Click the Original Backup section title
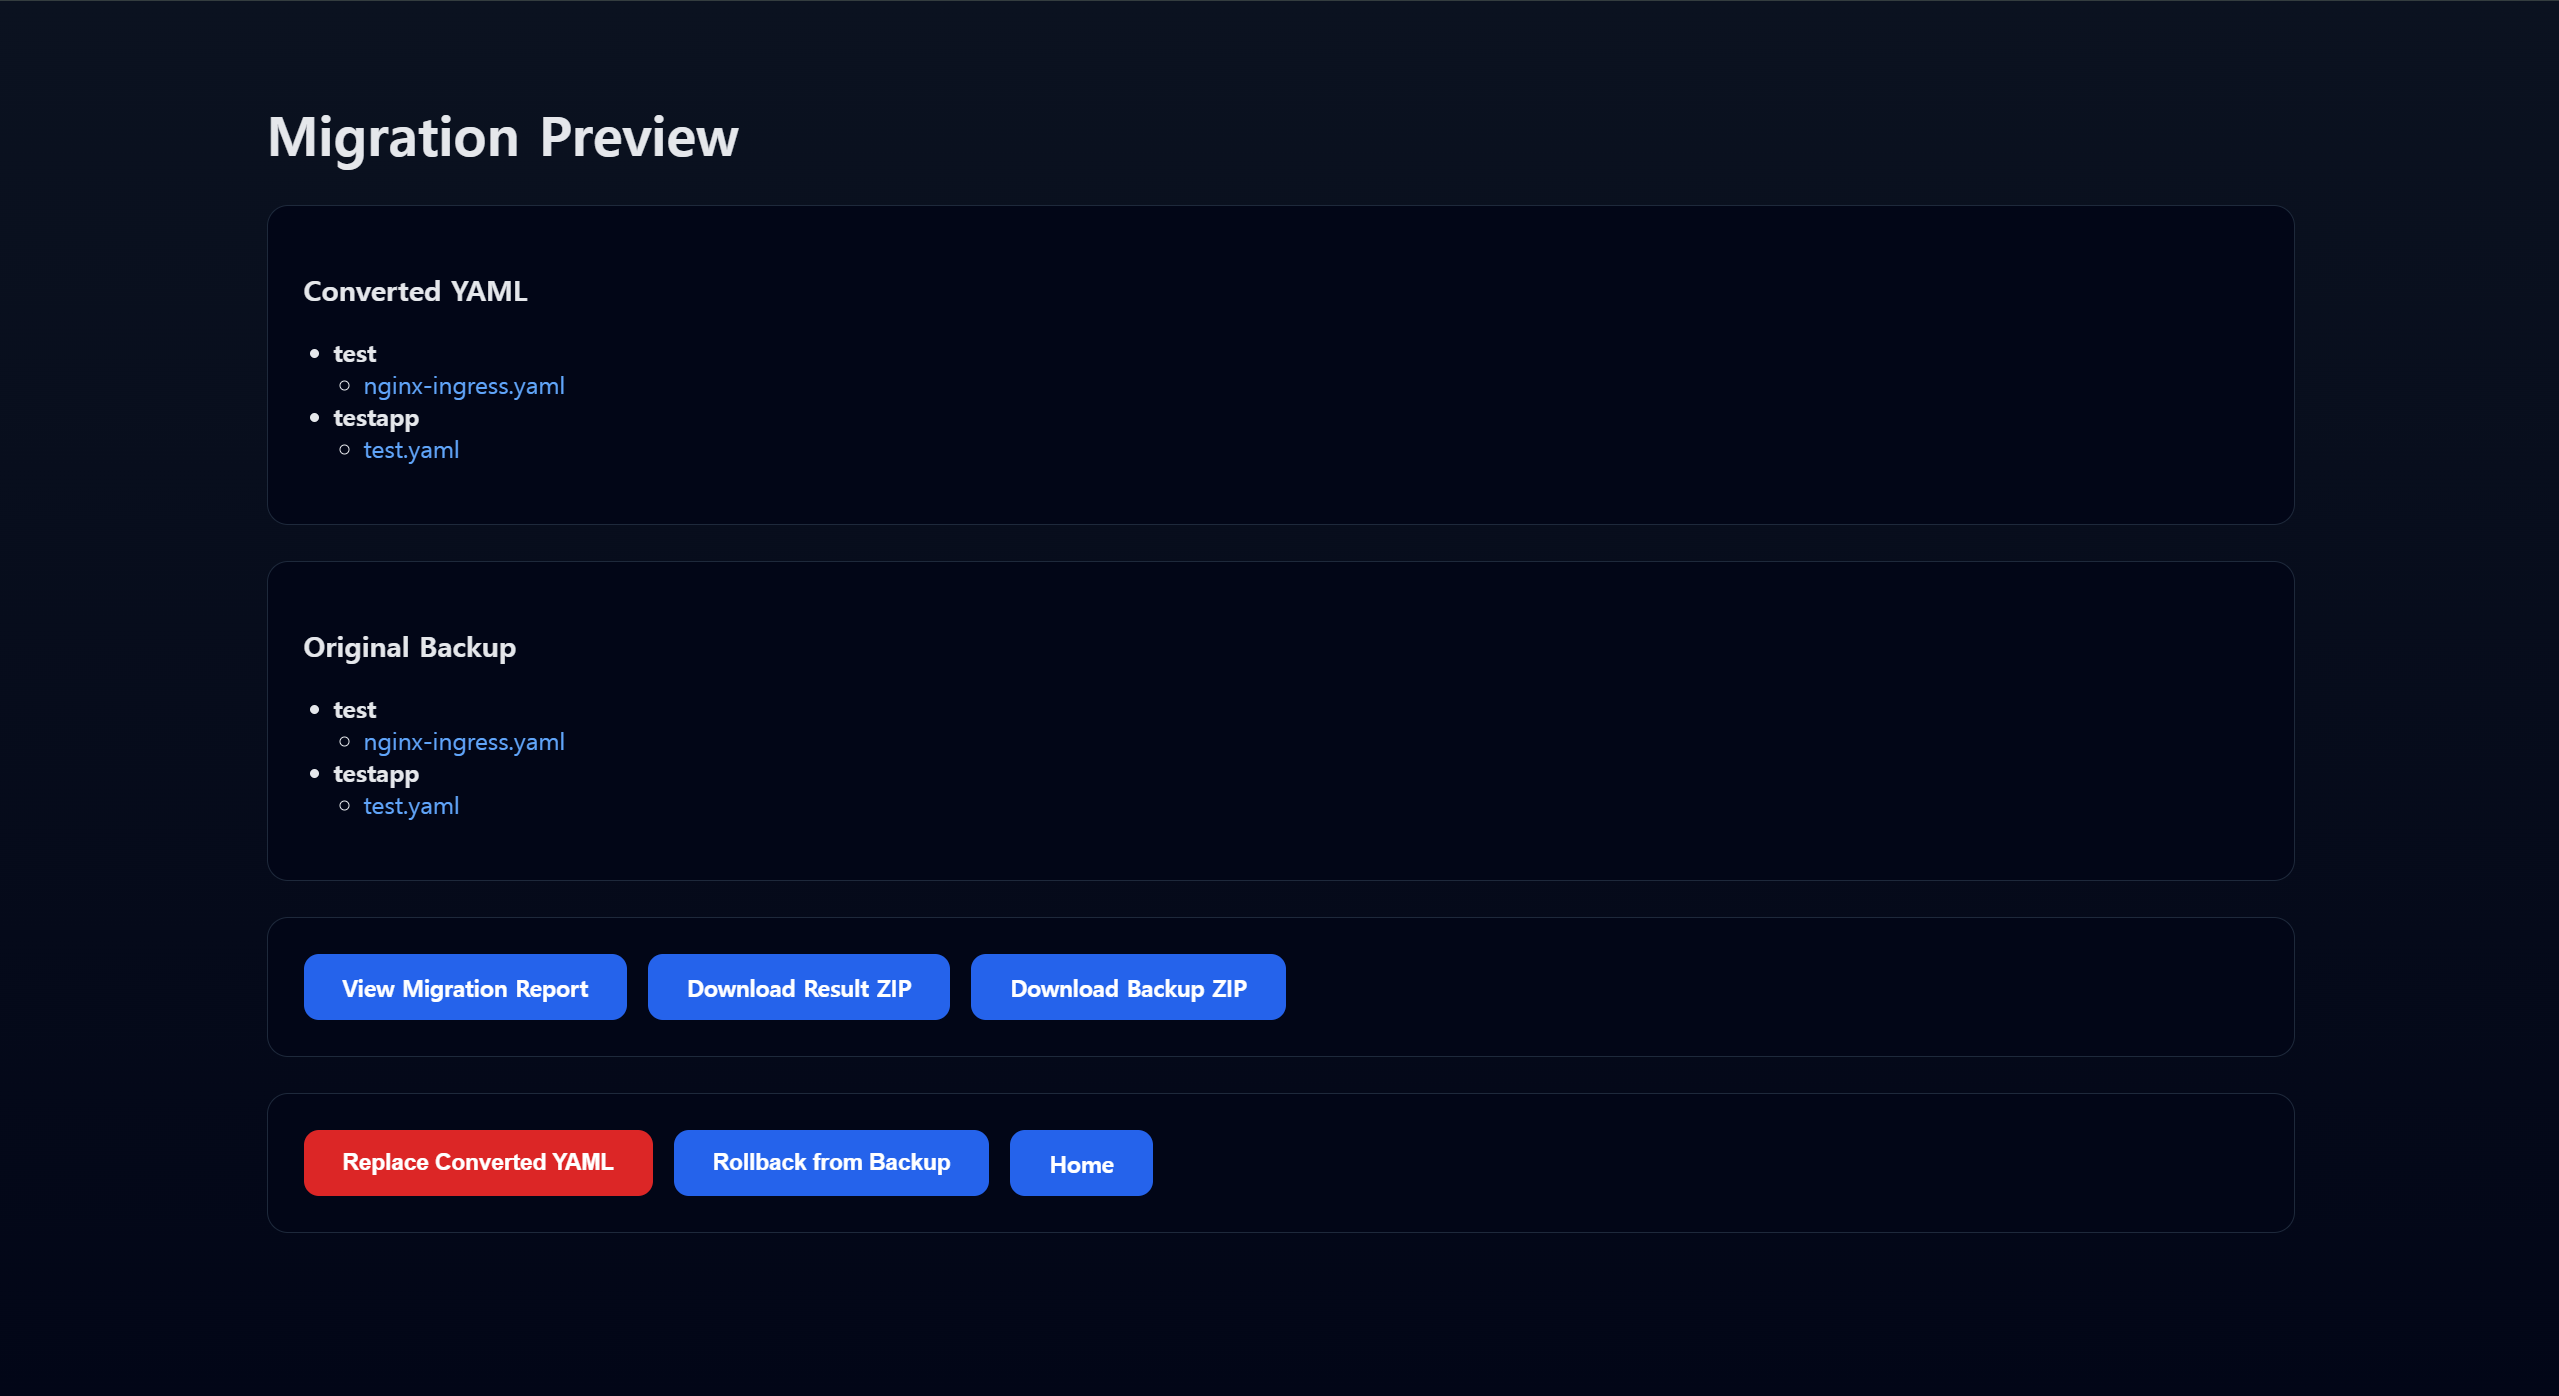The height and width of the screenshot is (1396, 2559). coord(409,647)
